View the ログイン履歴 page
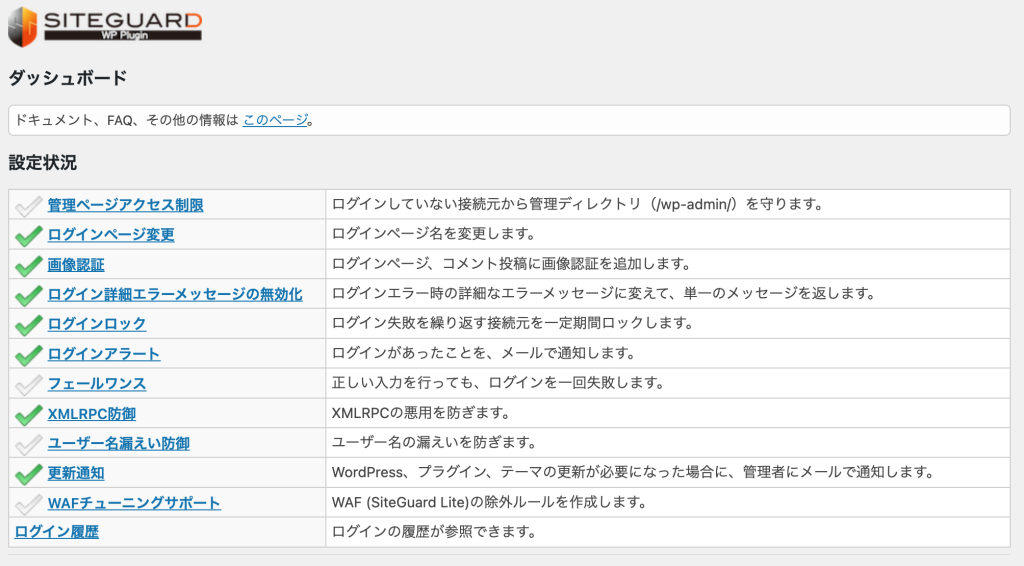Image resolution: width=1024 pixels, height=566 pixels. click(x=56, y=532)
